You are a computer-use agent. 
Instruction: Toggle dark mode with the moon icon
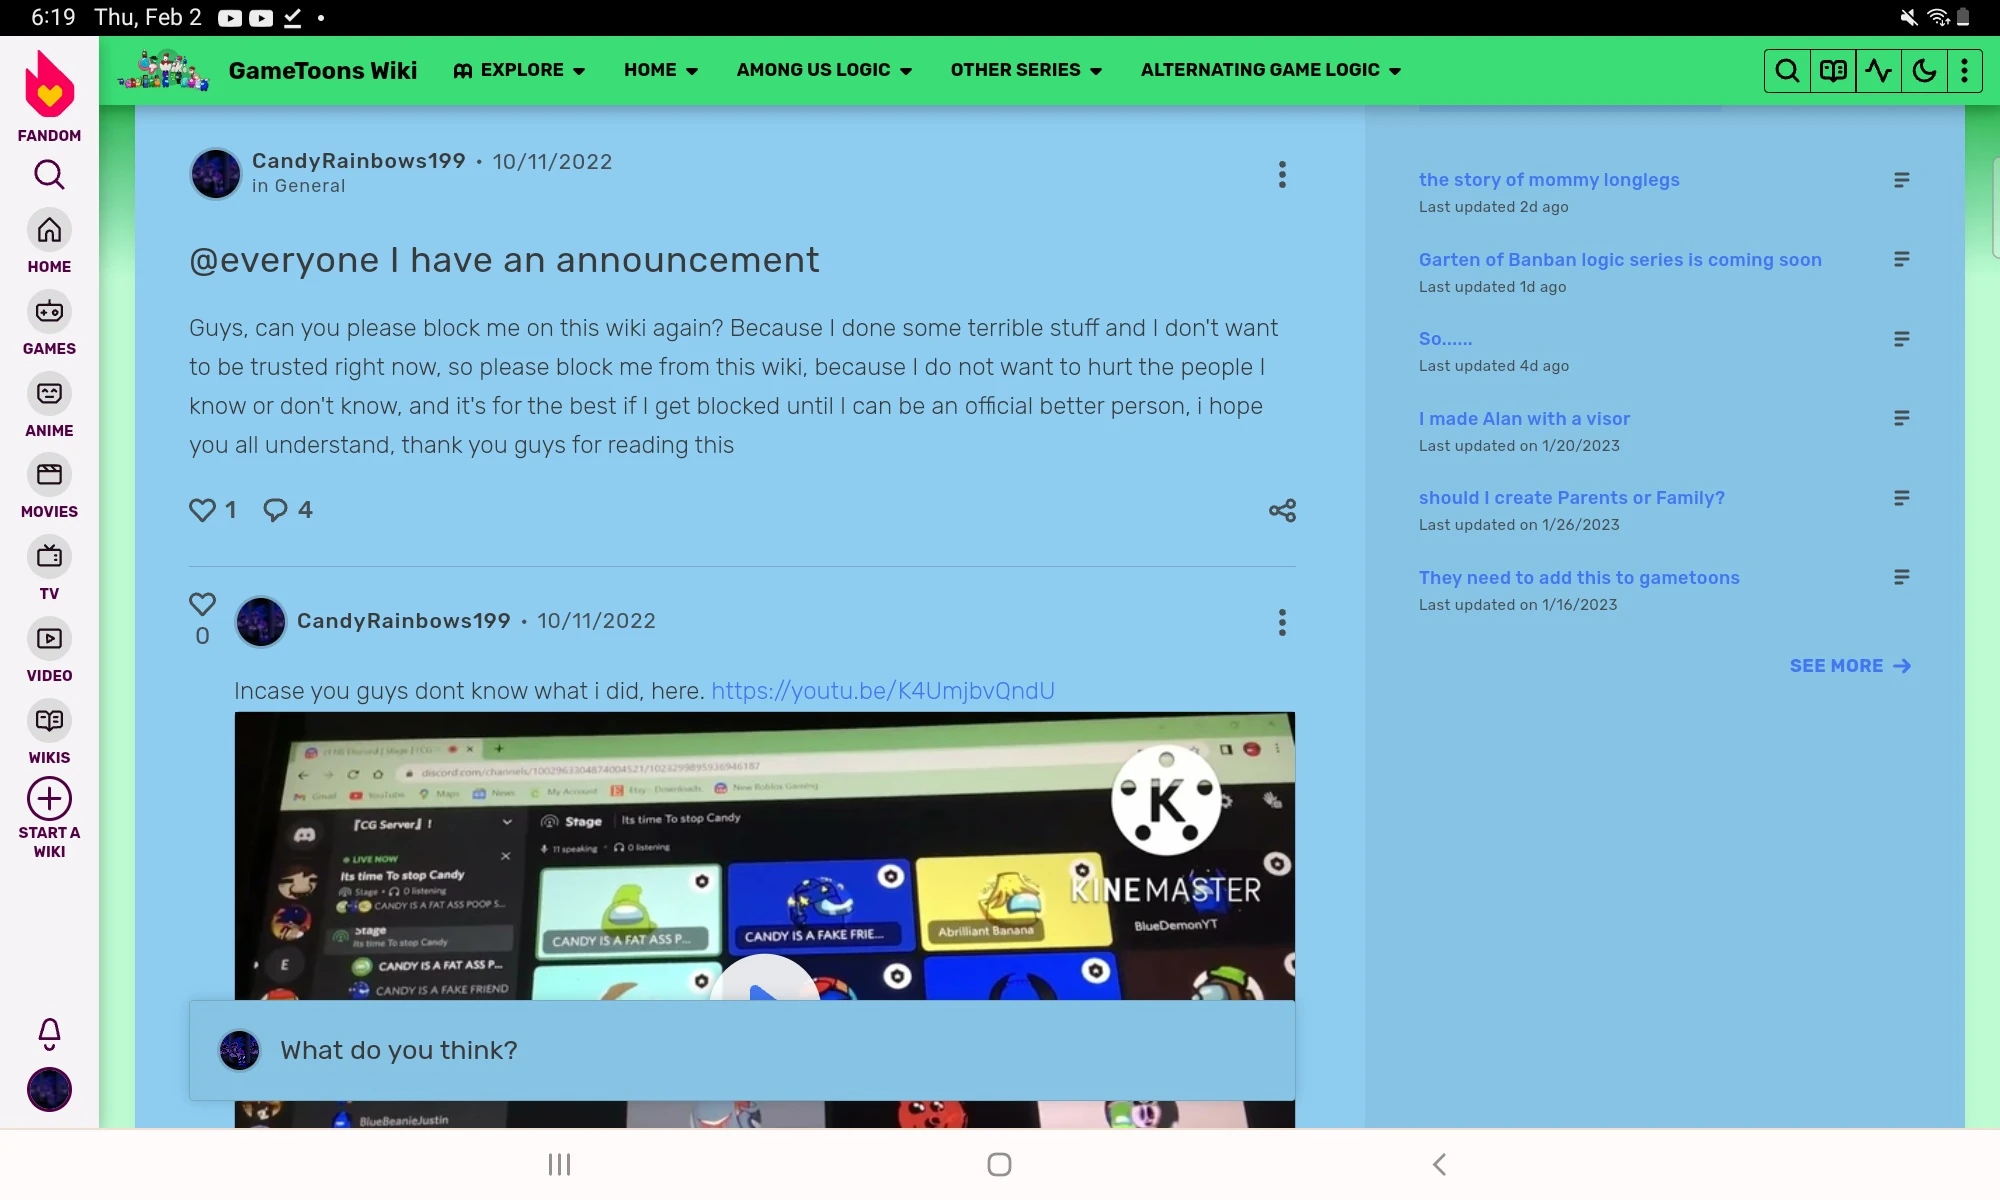coord(1923,70)
